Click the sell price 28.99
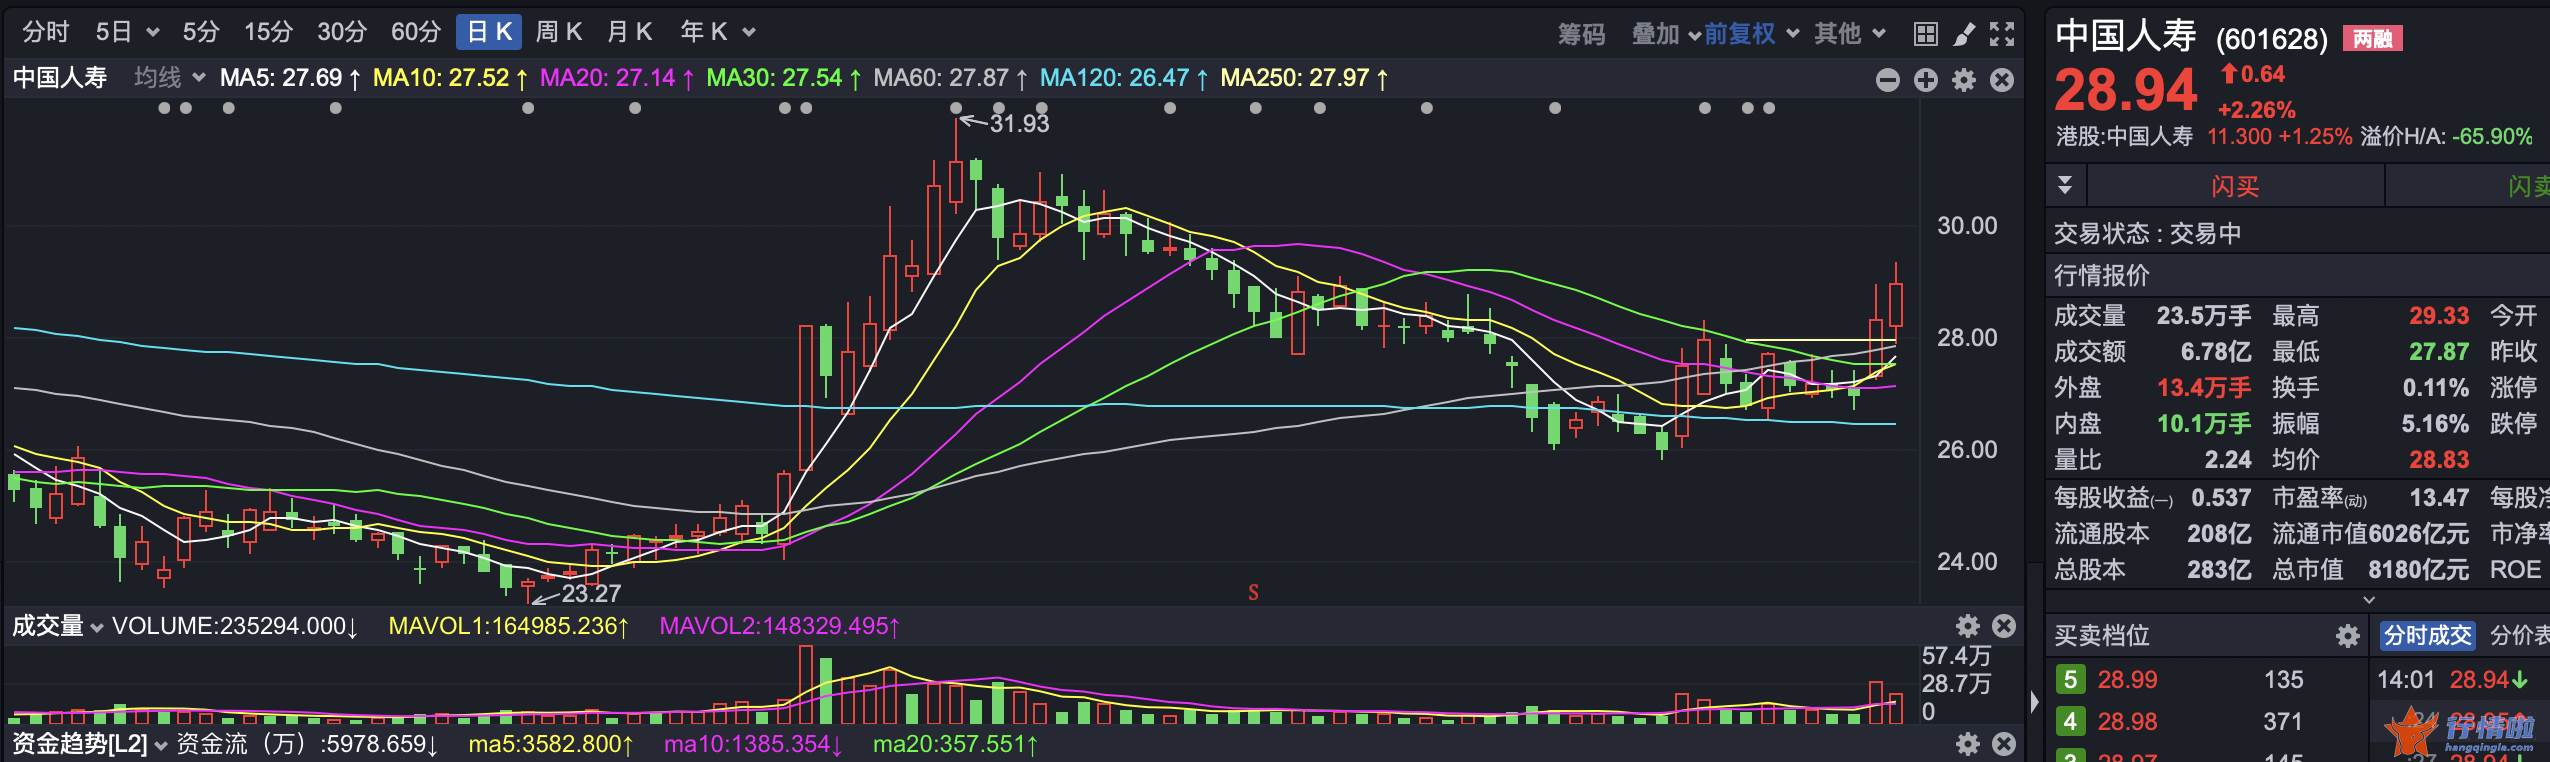Image resolution: width=2550 pixels, height=762 pixels. (x=2127, y=680)
